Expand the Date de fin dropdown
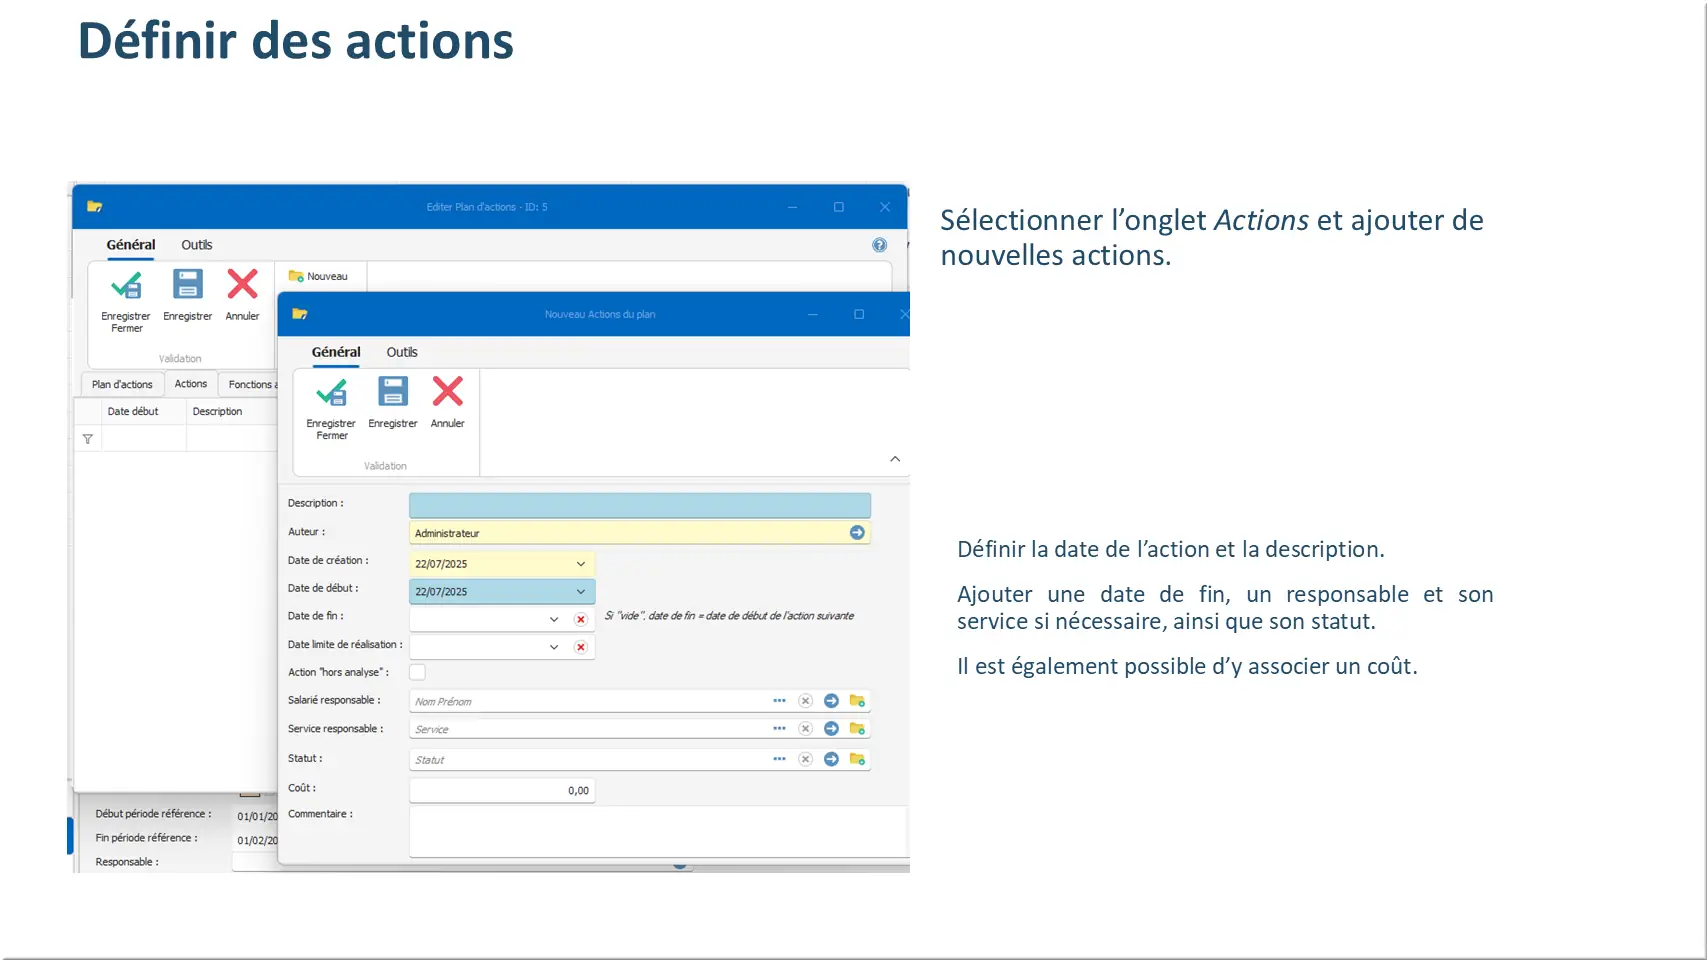 pos(554,620)
